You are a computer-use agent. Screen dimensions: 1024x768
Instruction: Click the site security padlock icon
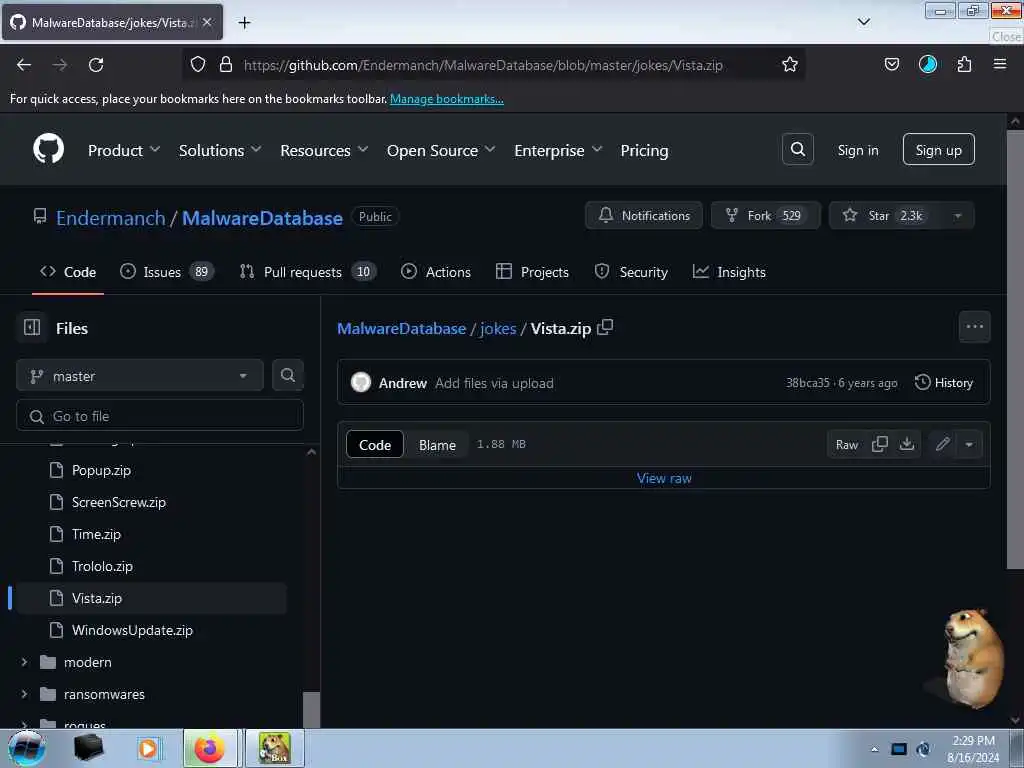[x=226, y=65]
